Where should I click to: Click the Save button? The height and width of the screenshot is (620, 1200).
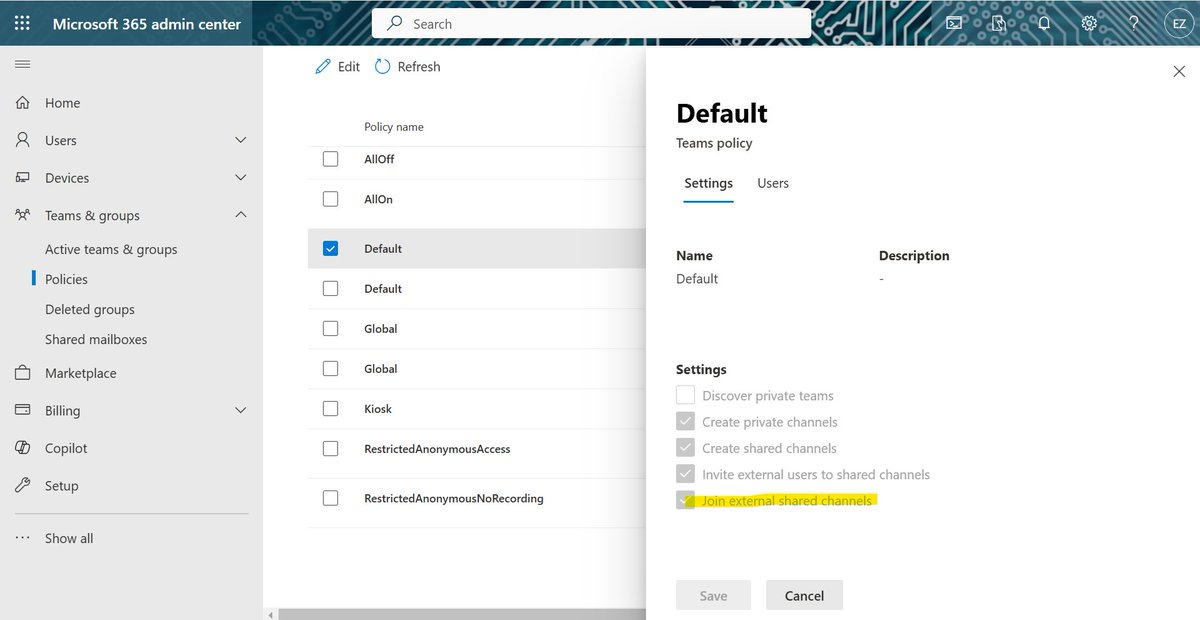713,595
